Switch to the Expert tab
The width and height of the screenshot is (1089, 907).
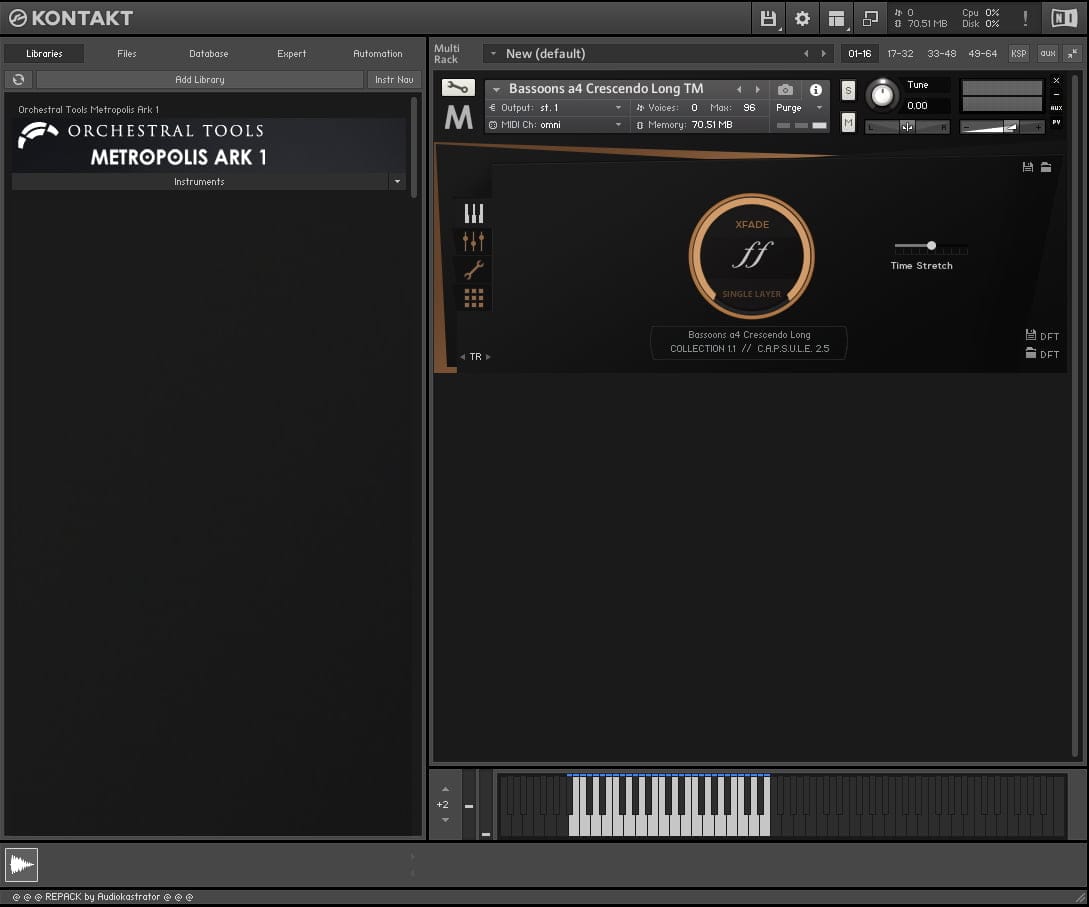(291, 53)
